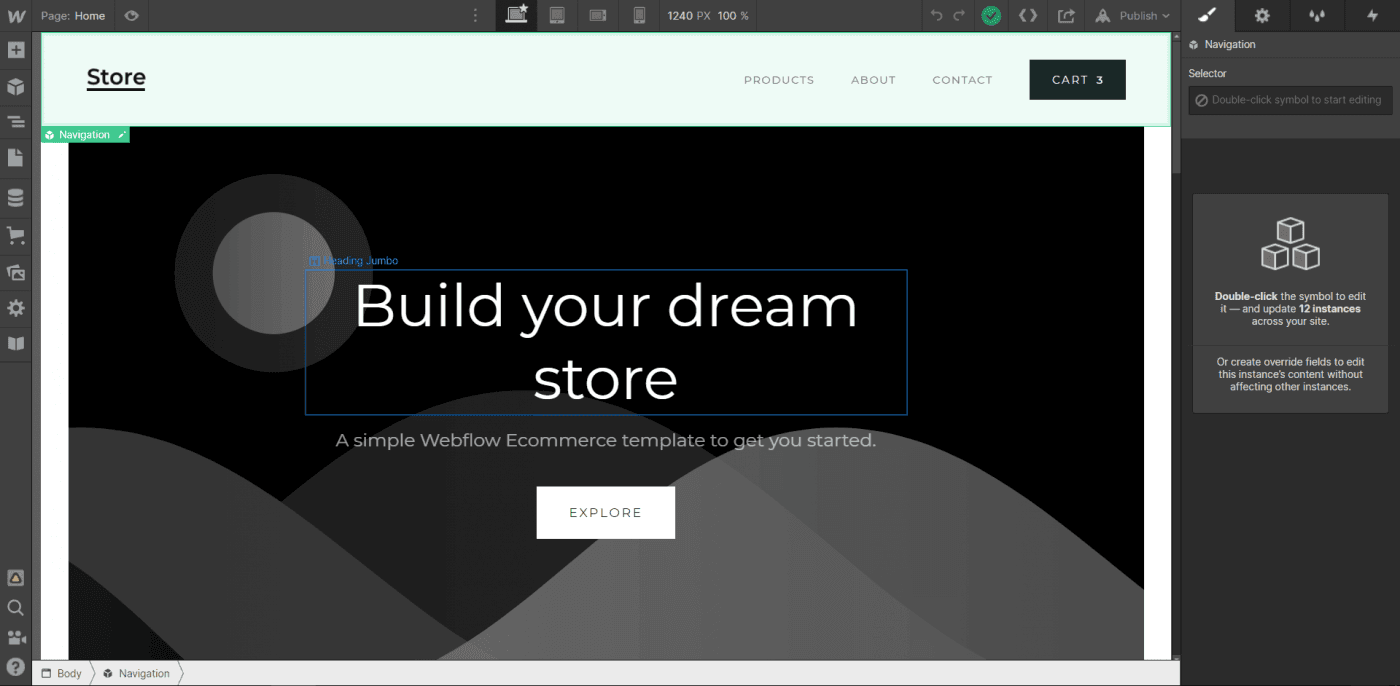Select Body in the breadcrumb bar
The image size is (1400, 686).
coord(62,673)
